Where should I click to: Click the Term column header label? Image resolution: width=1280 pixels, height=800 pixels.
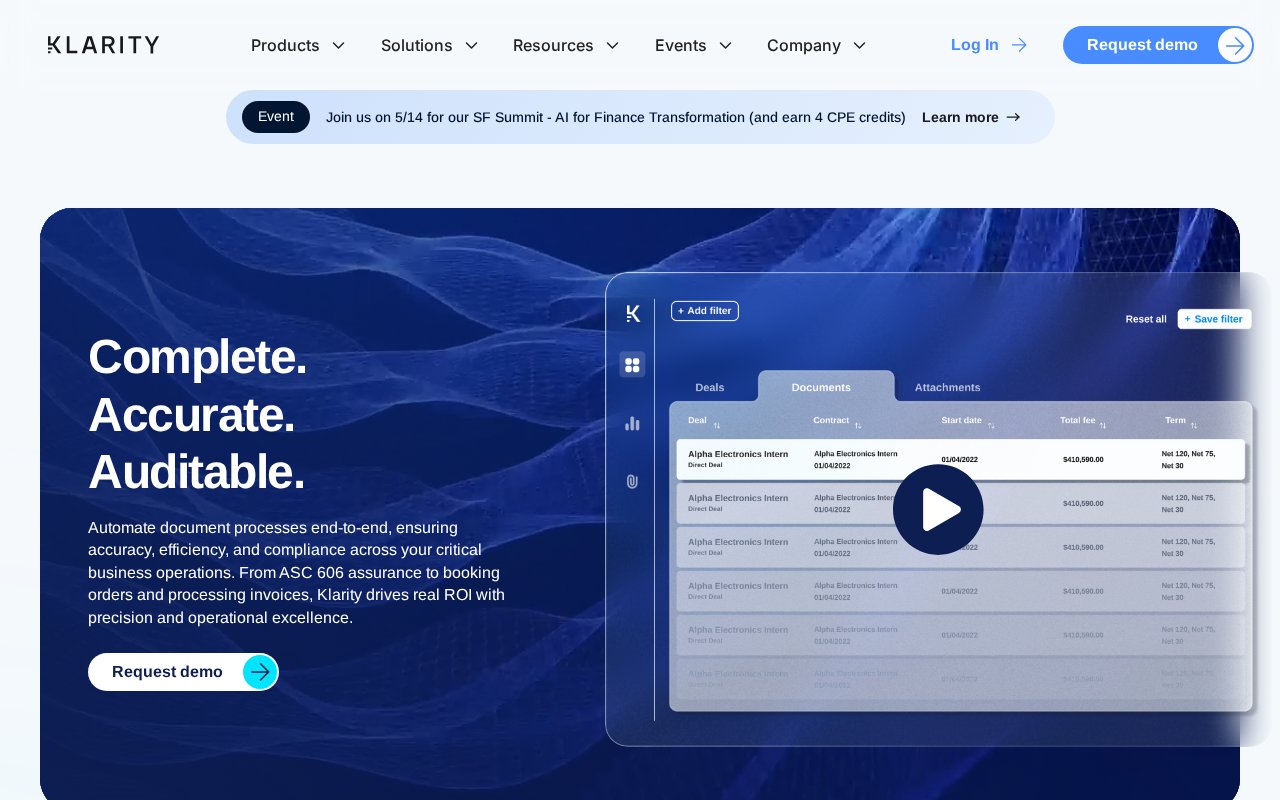(x=1175, y=420)
